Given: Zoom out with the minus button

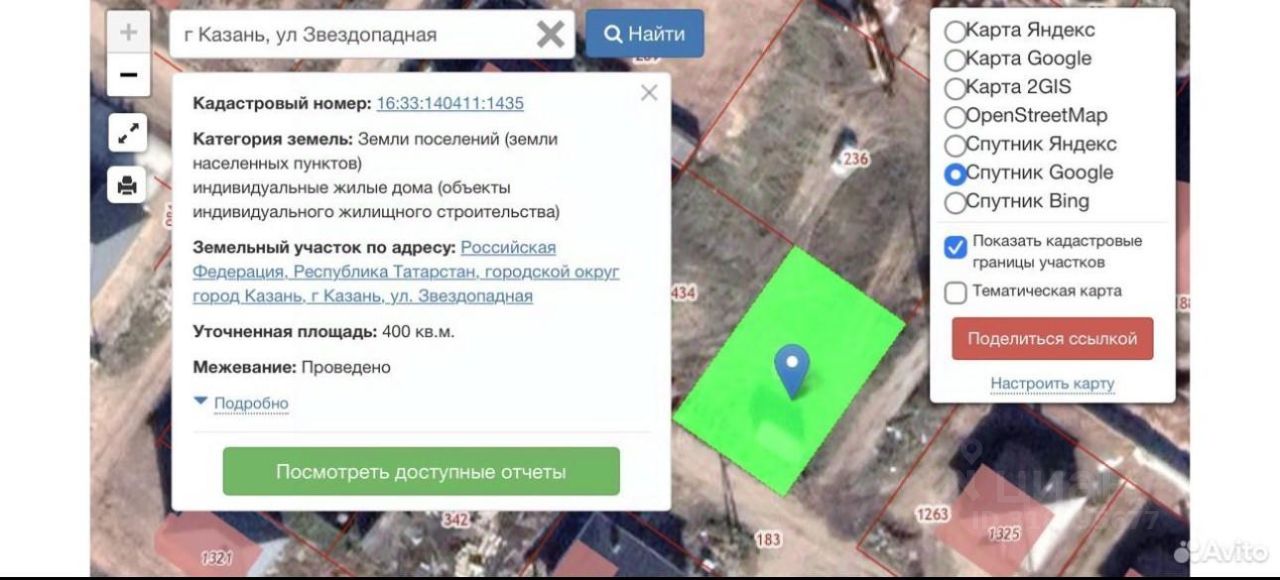Looking at the screenshot, I should pos(128,75).
